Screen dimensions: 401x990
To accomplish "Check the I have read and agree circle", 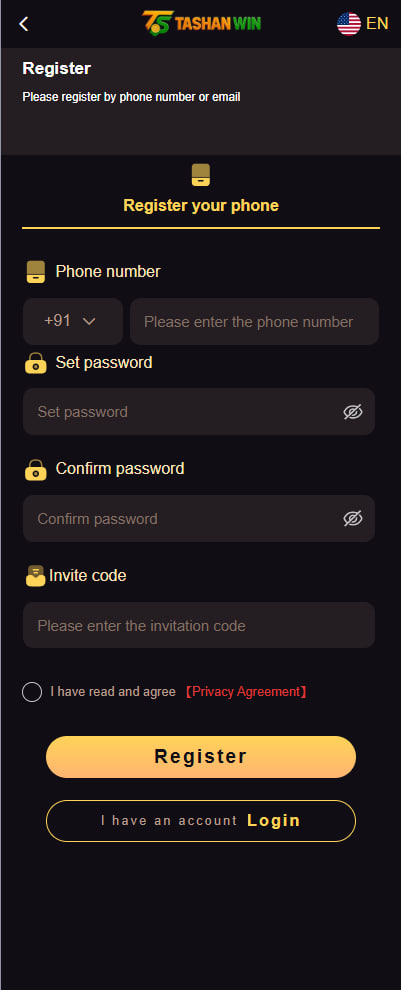I will (32, 692).
